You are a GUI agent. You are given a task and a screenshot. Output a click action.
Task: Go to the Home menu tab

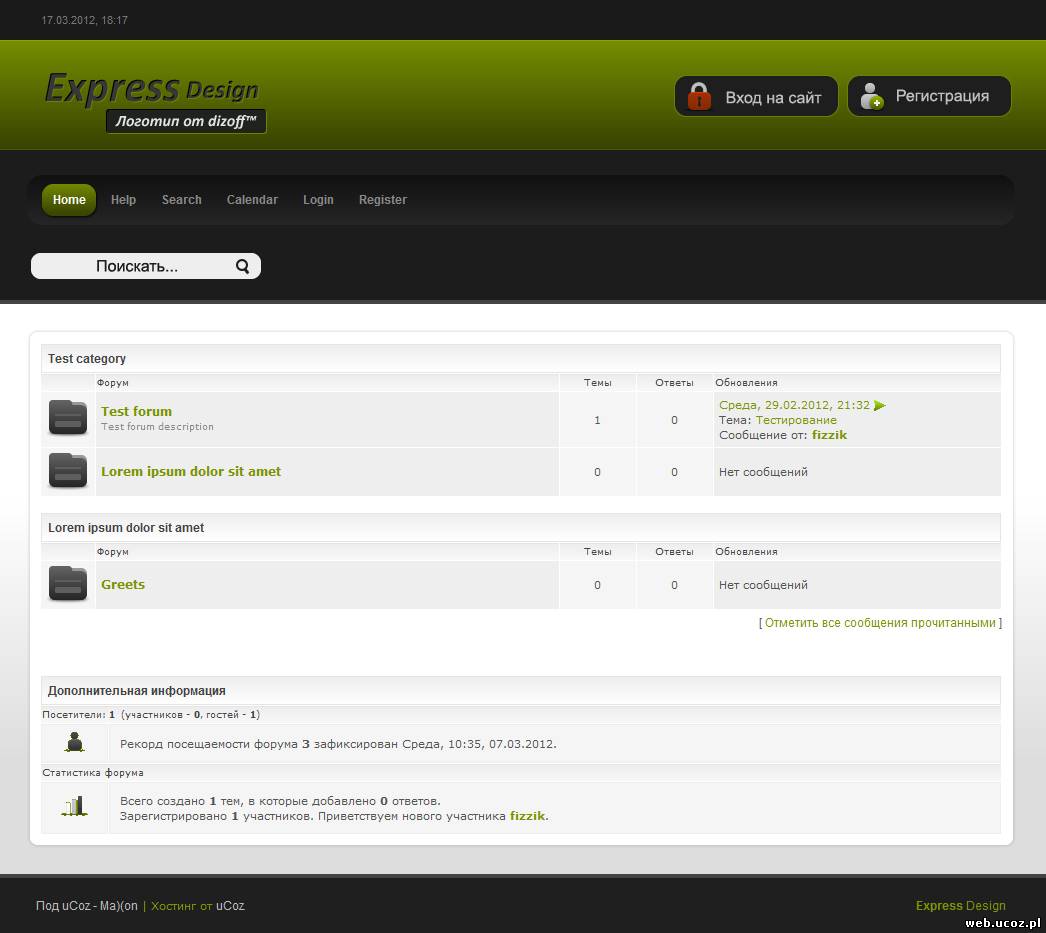[69, 200]
